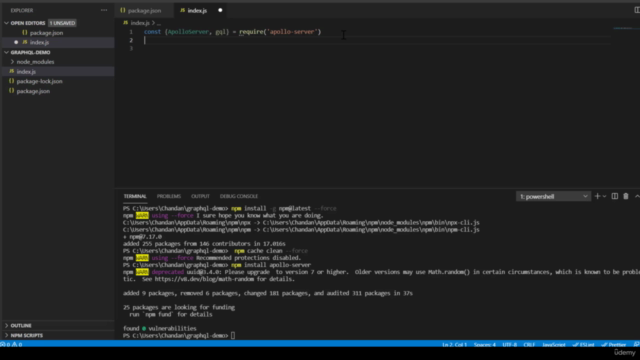Kill terminal with trash icon
This screenshot has width=640, height=360.
pyautogui.click(x=626, y=196)
